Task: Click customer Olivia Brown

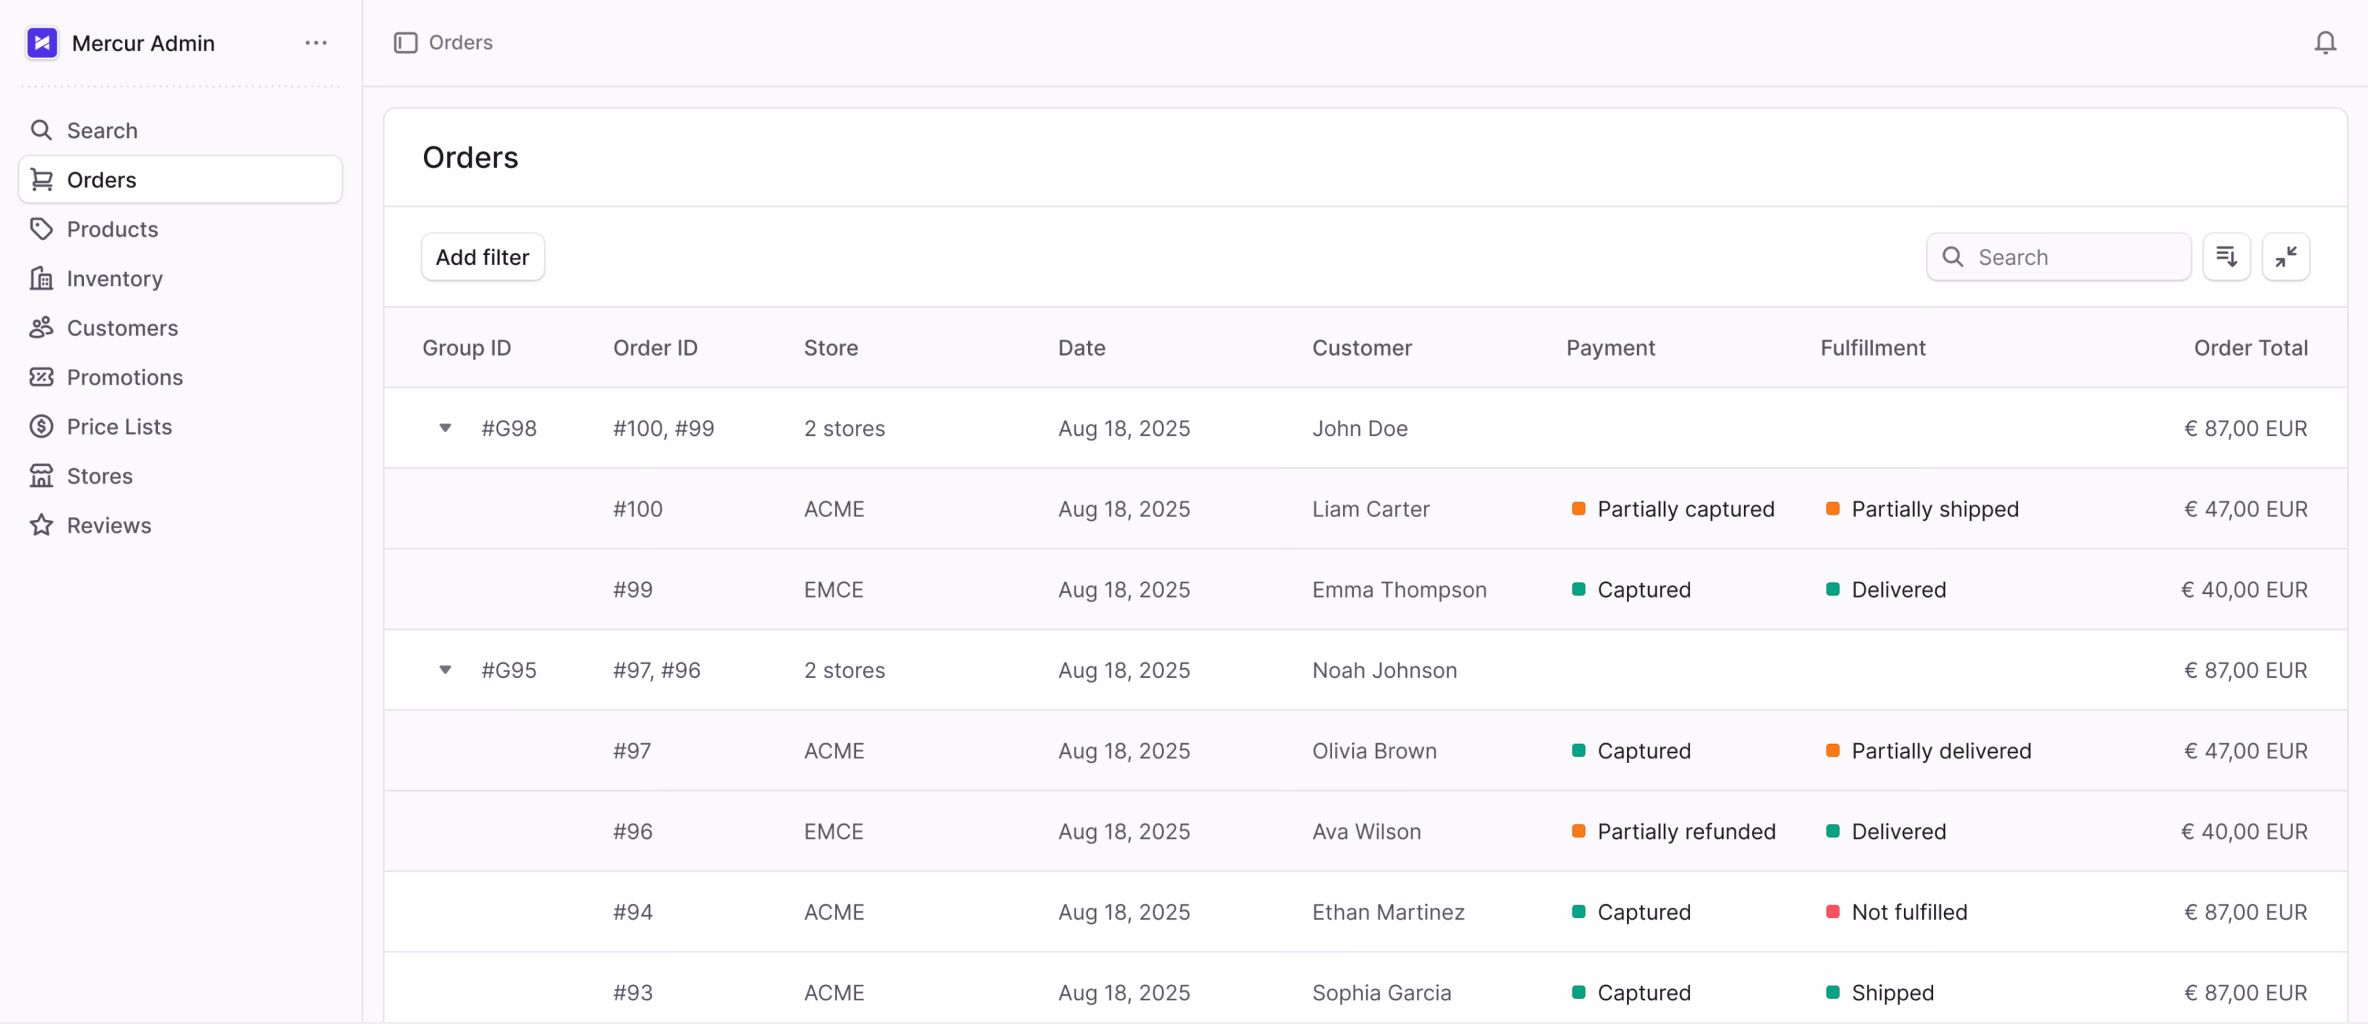Action: (x=1374, y=751)
